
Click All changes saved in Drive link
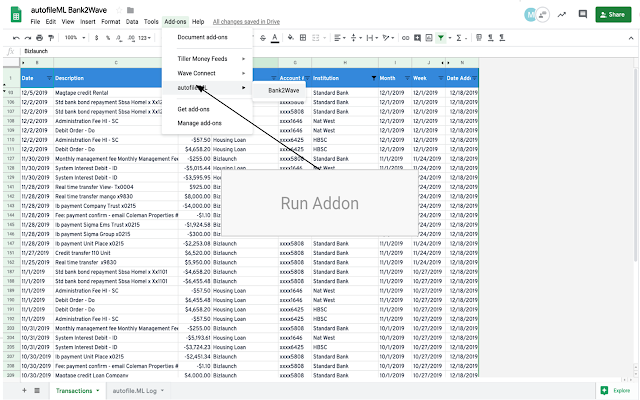(246, 22)
